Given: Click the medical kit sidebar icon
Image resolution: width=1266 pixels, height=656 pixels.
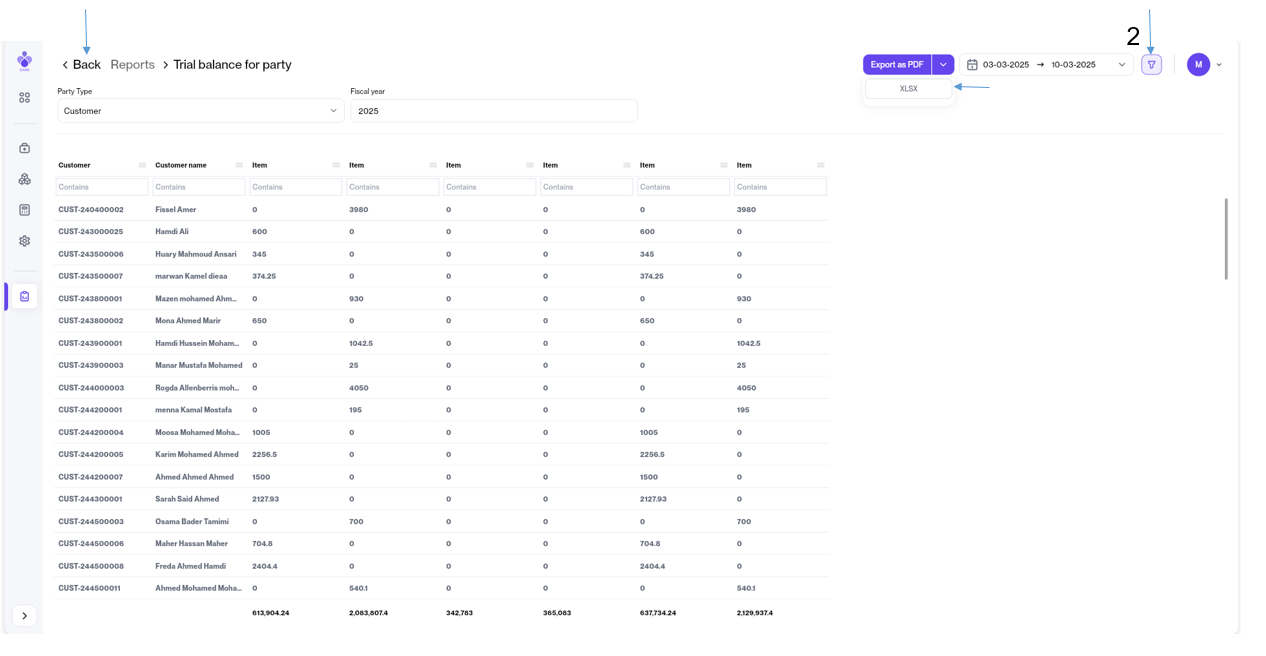Looking at the screenshot, I should [x=24, y=148].
